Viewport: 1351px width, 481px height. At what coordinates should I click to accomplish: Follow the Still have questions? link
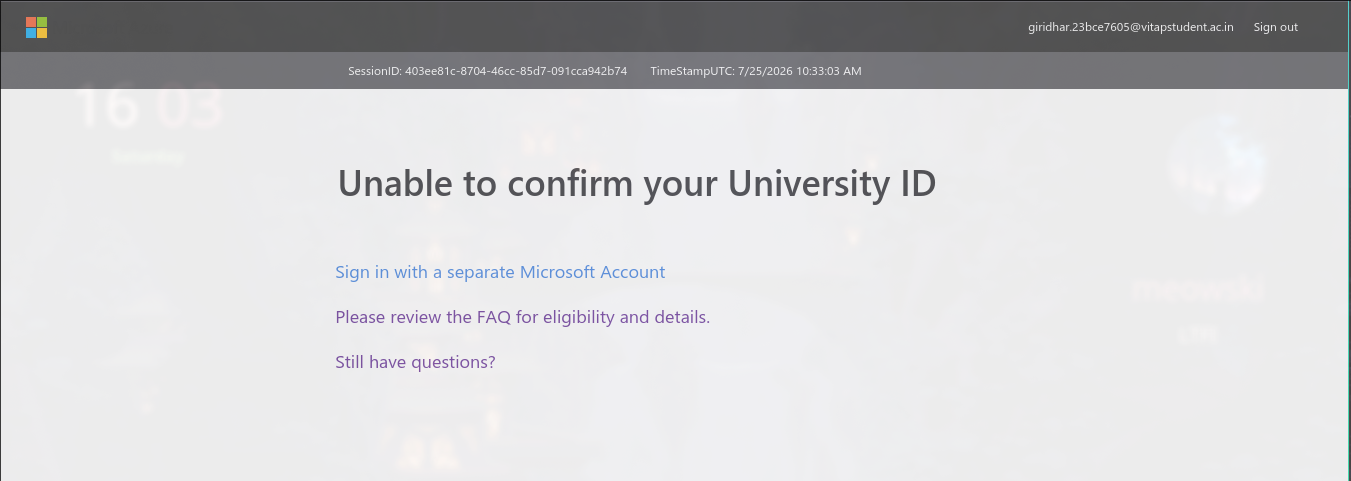(x=415, y=362)
